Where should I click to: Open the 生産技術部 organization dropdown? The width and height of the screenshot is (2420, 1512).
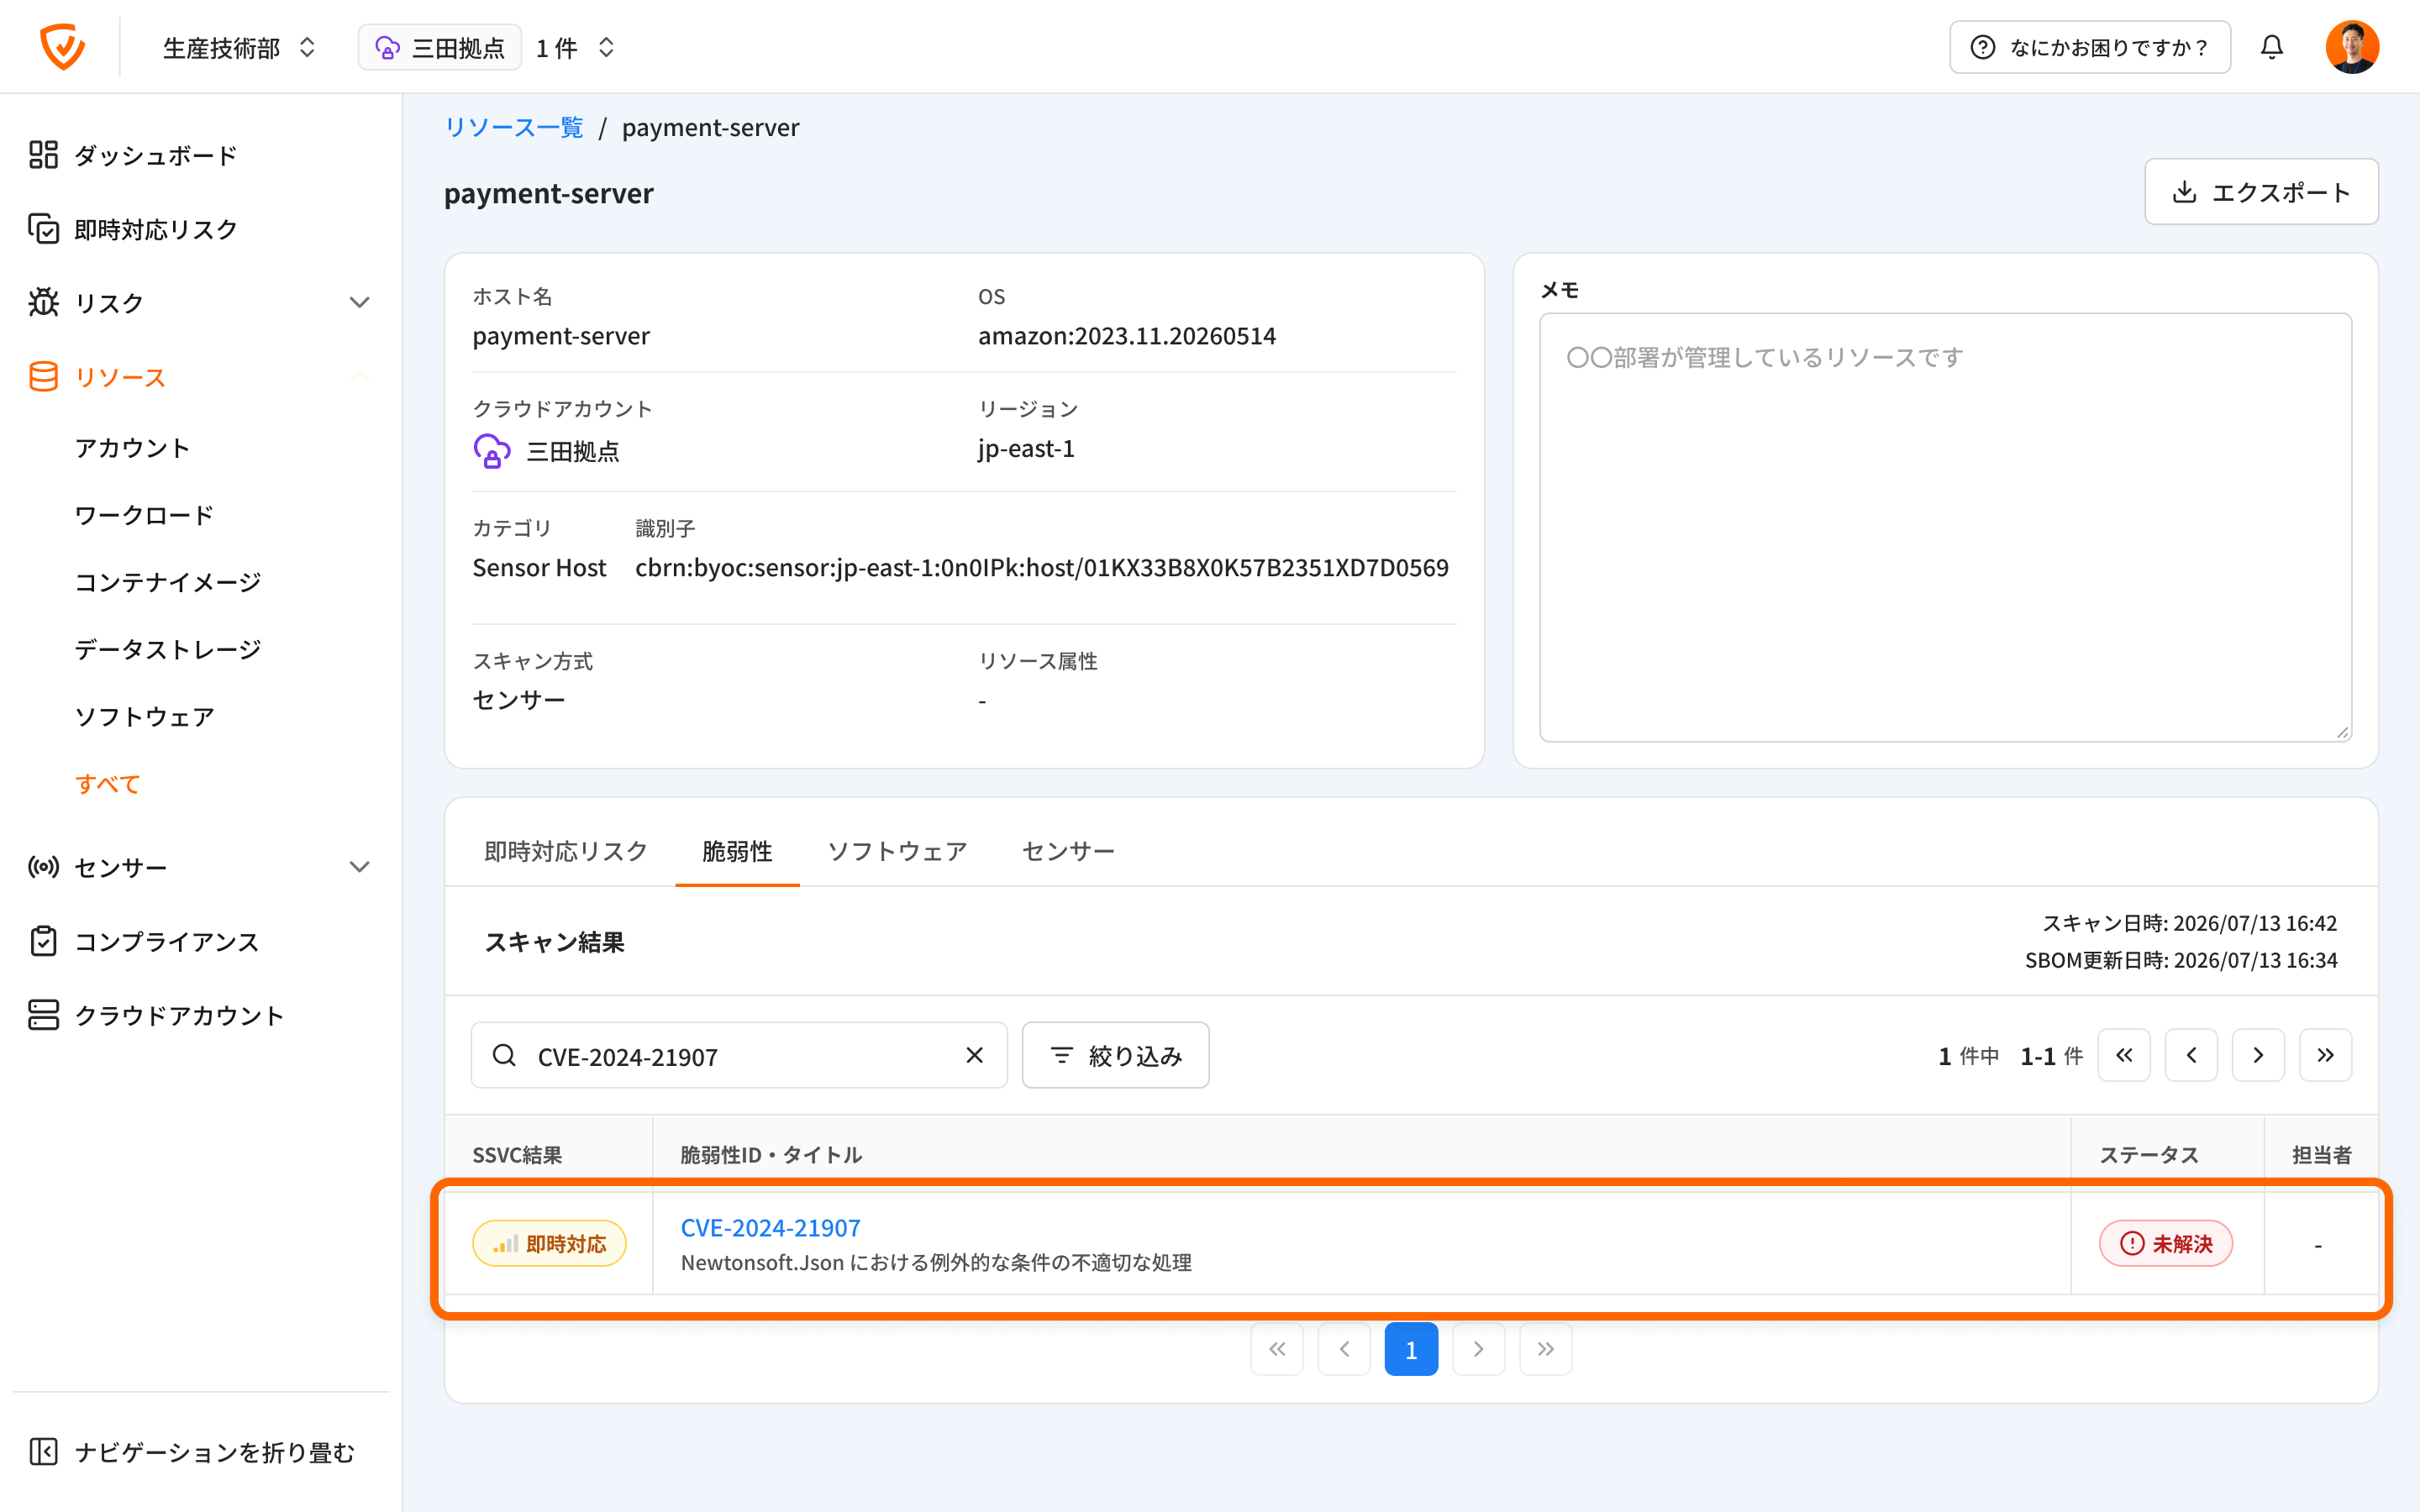click(240, 47)
